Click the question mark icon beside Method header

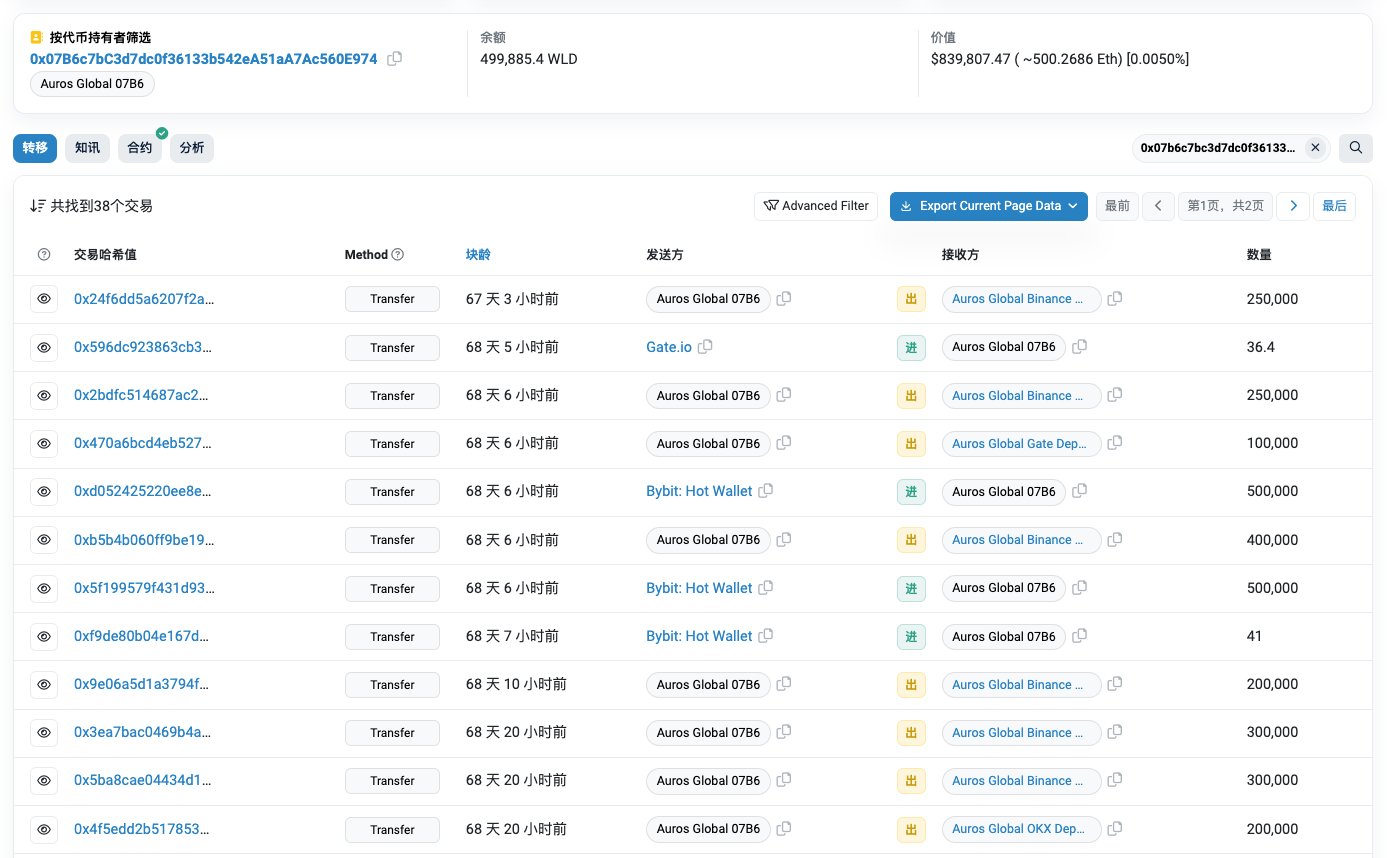[x=398, y=255]
